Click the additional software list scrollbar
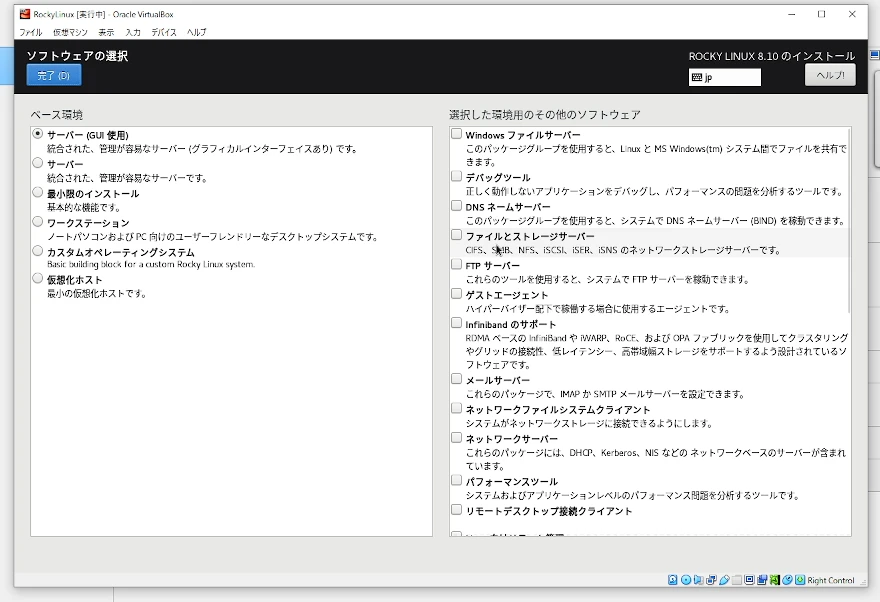Screen dimensions: 880x602 [849, 222]
